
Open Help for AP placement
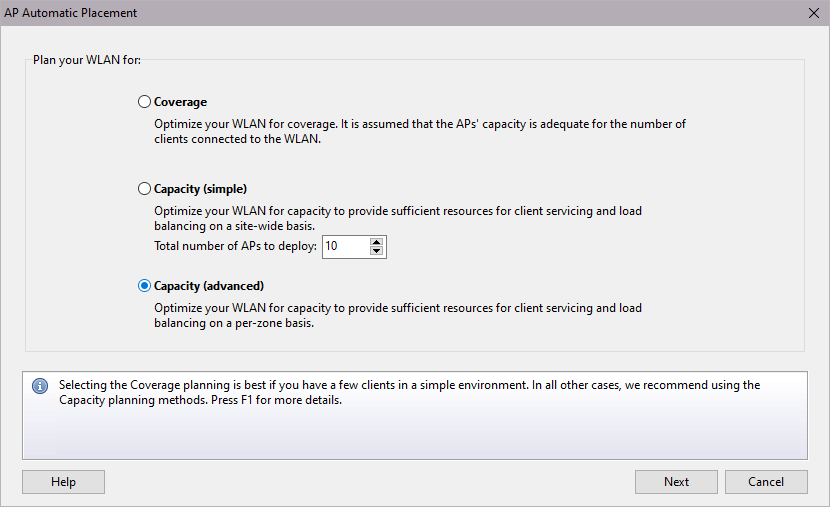click(63, 482)
